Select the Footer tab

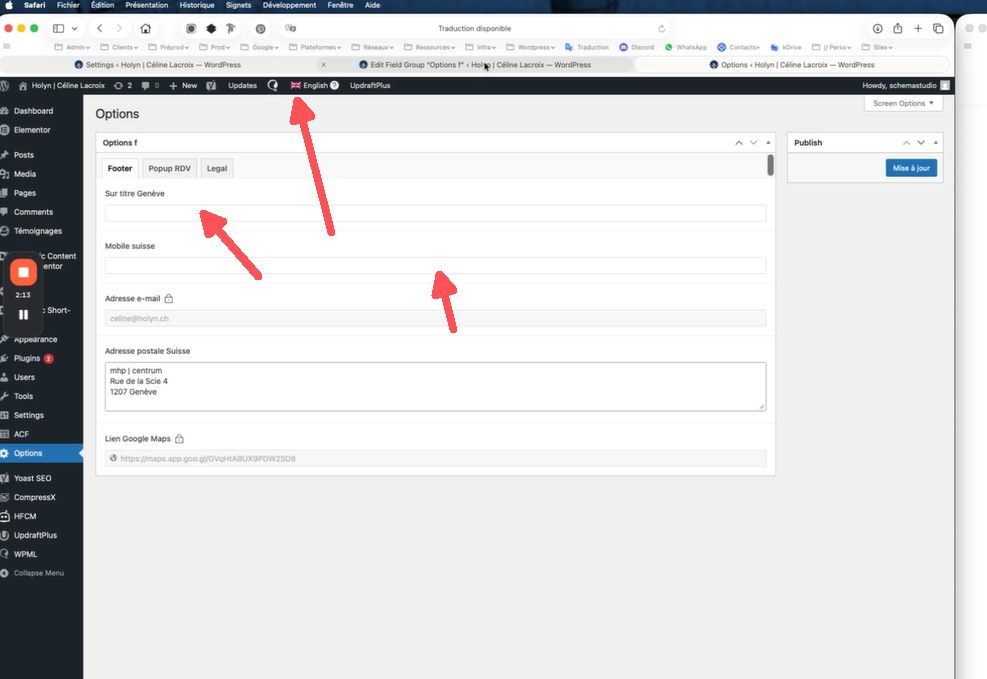point(120,169)
